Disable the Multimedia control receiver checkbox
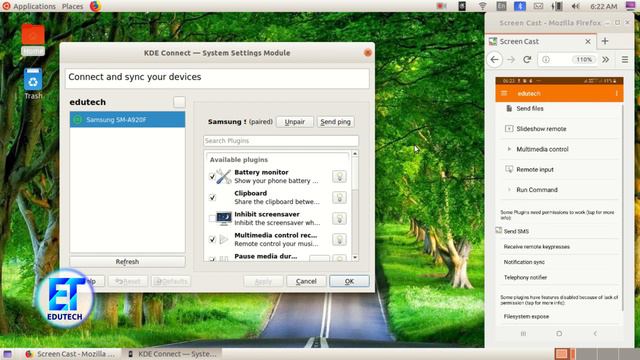 pos(212,240)
